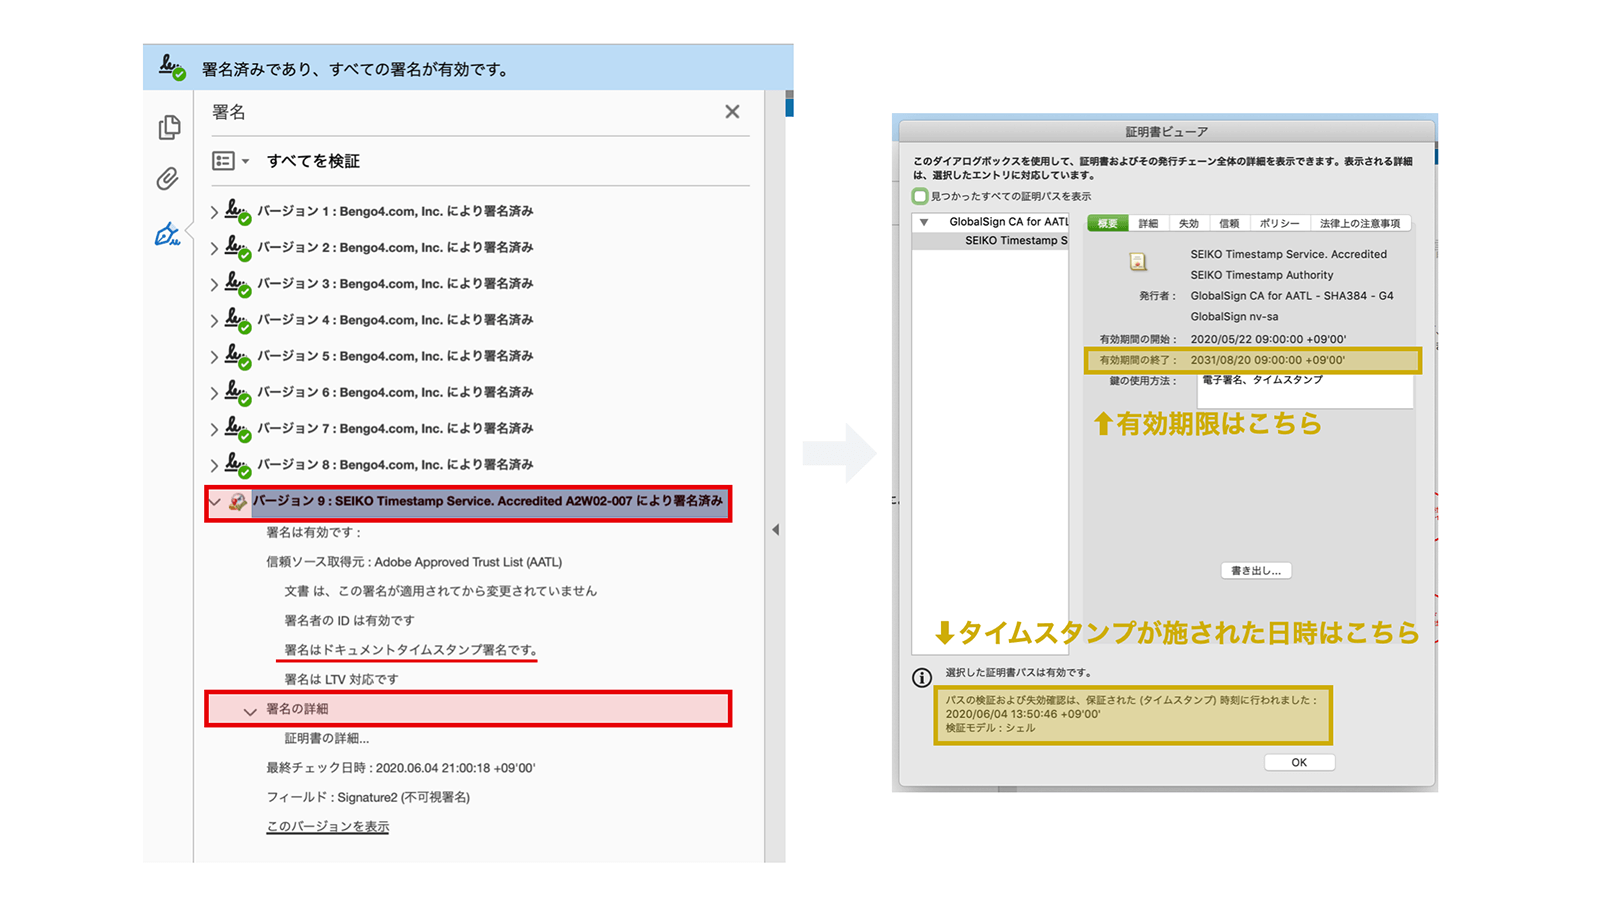This screenshot has height=900, width=1600.
Task: Click 署名はドキュメントタイムスタンプ署名です text
Action: coord(411,650)
